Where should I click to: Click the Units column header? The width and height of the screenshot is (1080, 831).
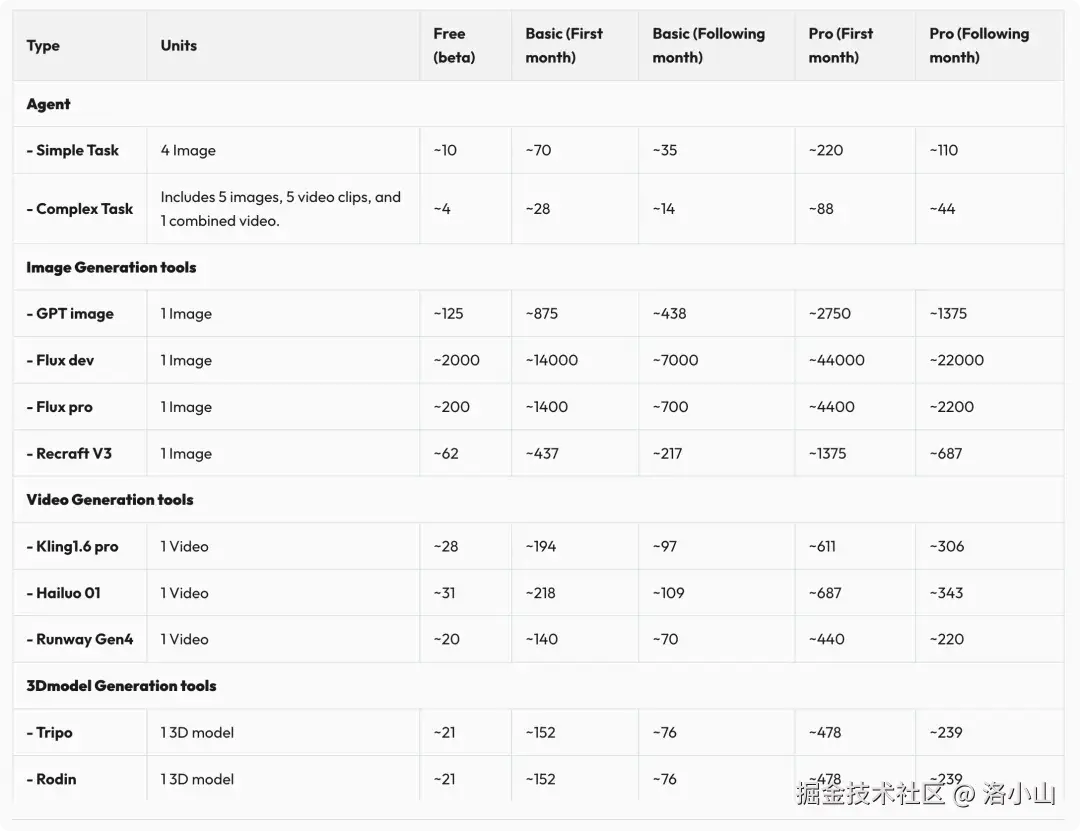pos(179,46)
